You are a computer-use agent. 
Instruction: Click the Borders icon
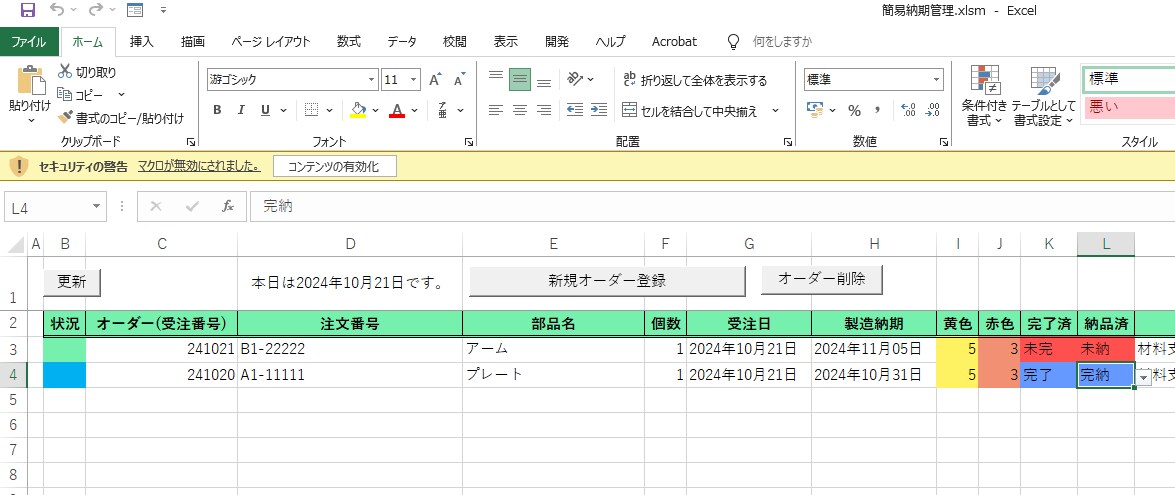pyautogui.click(x=312, y=110)
